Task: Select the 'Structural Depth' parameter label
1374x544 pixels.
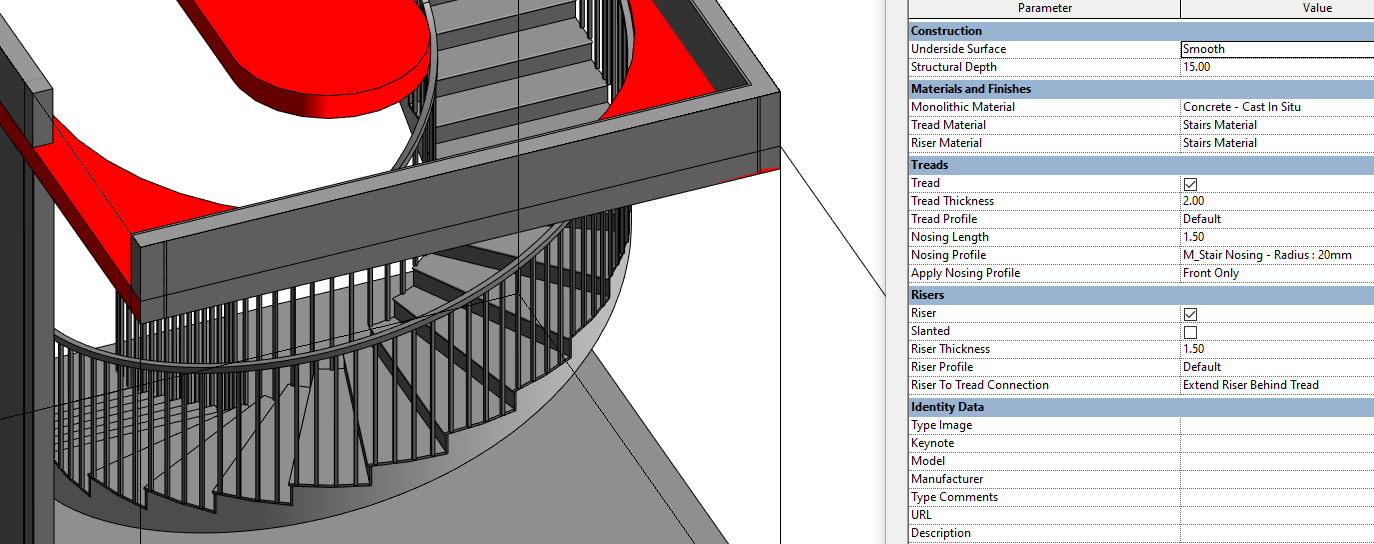Action: 953,67
